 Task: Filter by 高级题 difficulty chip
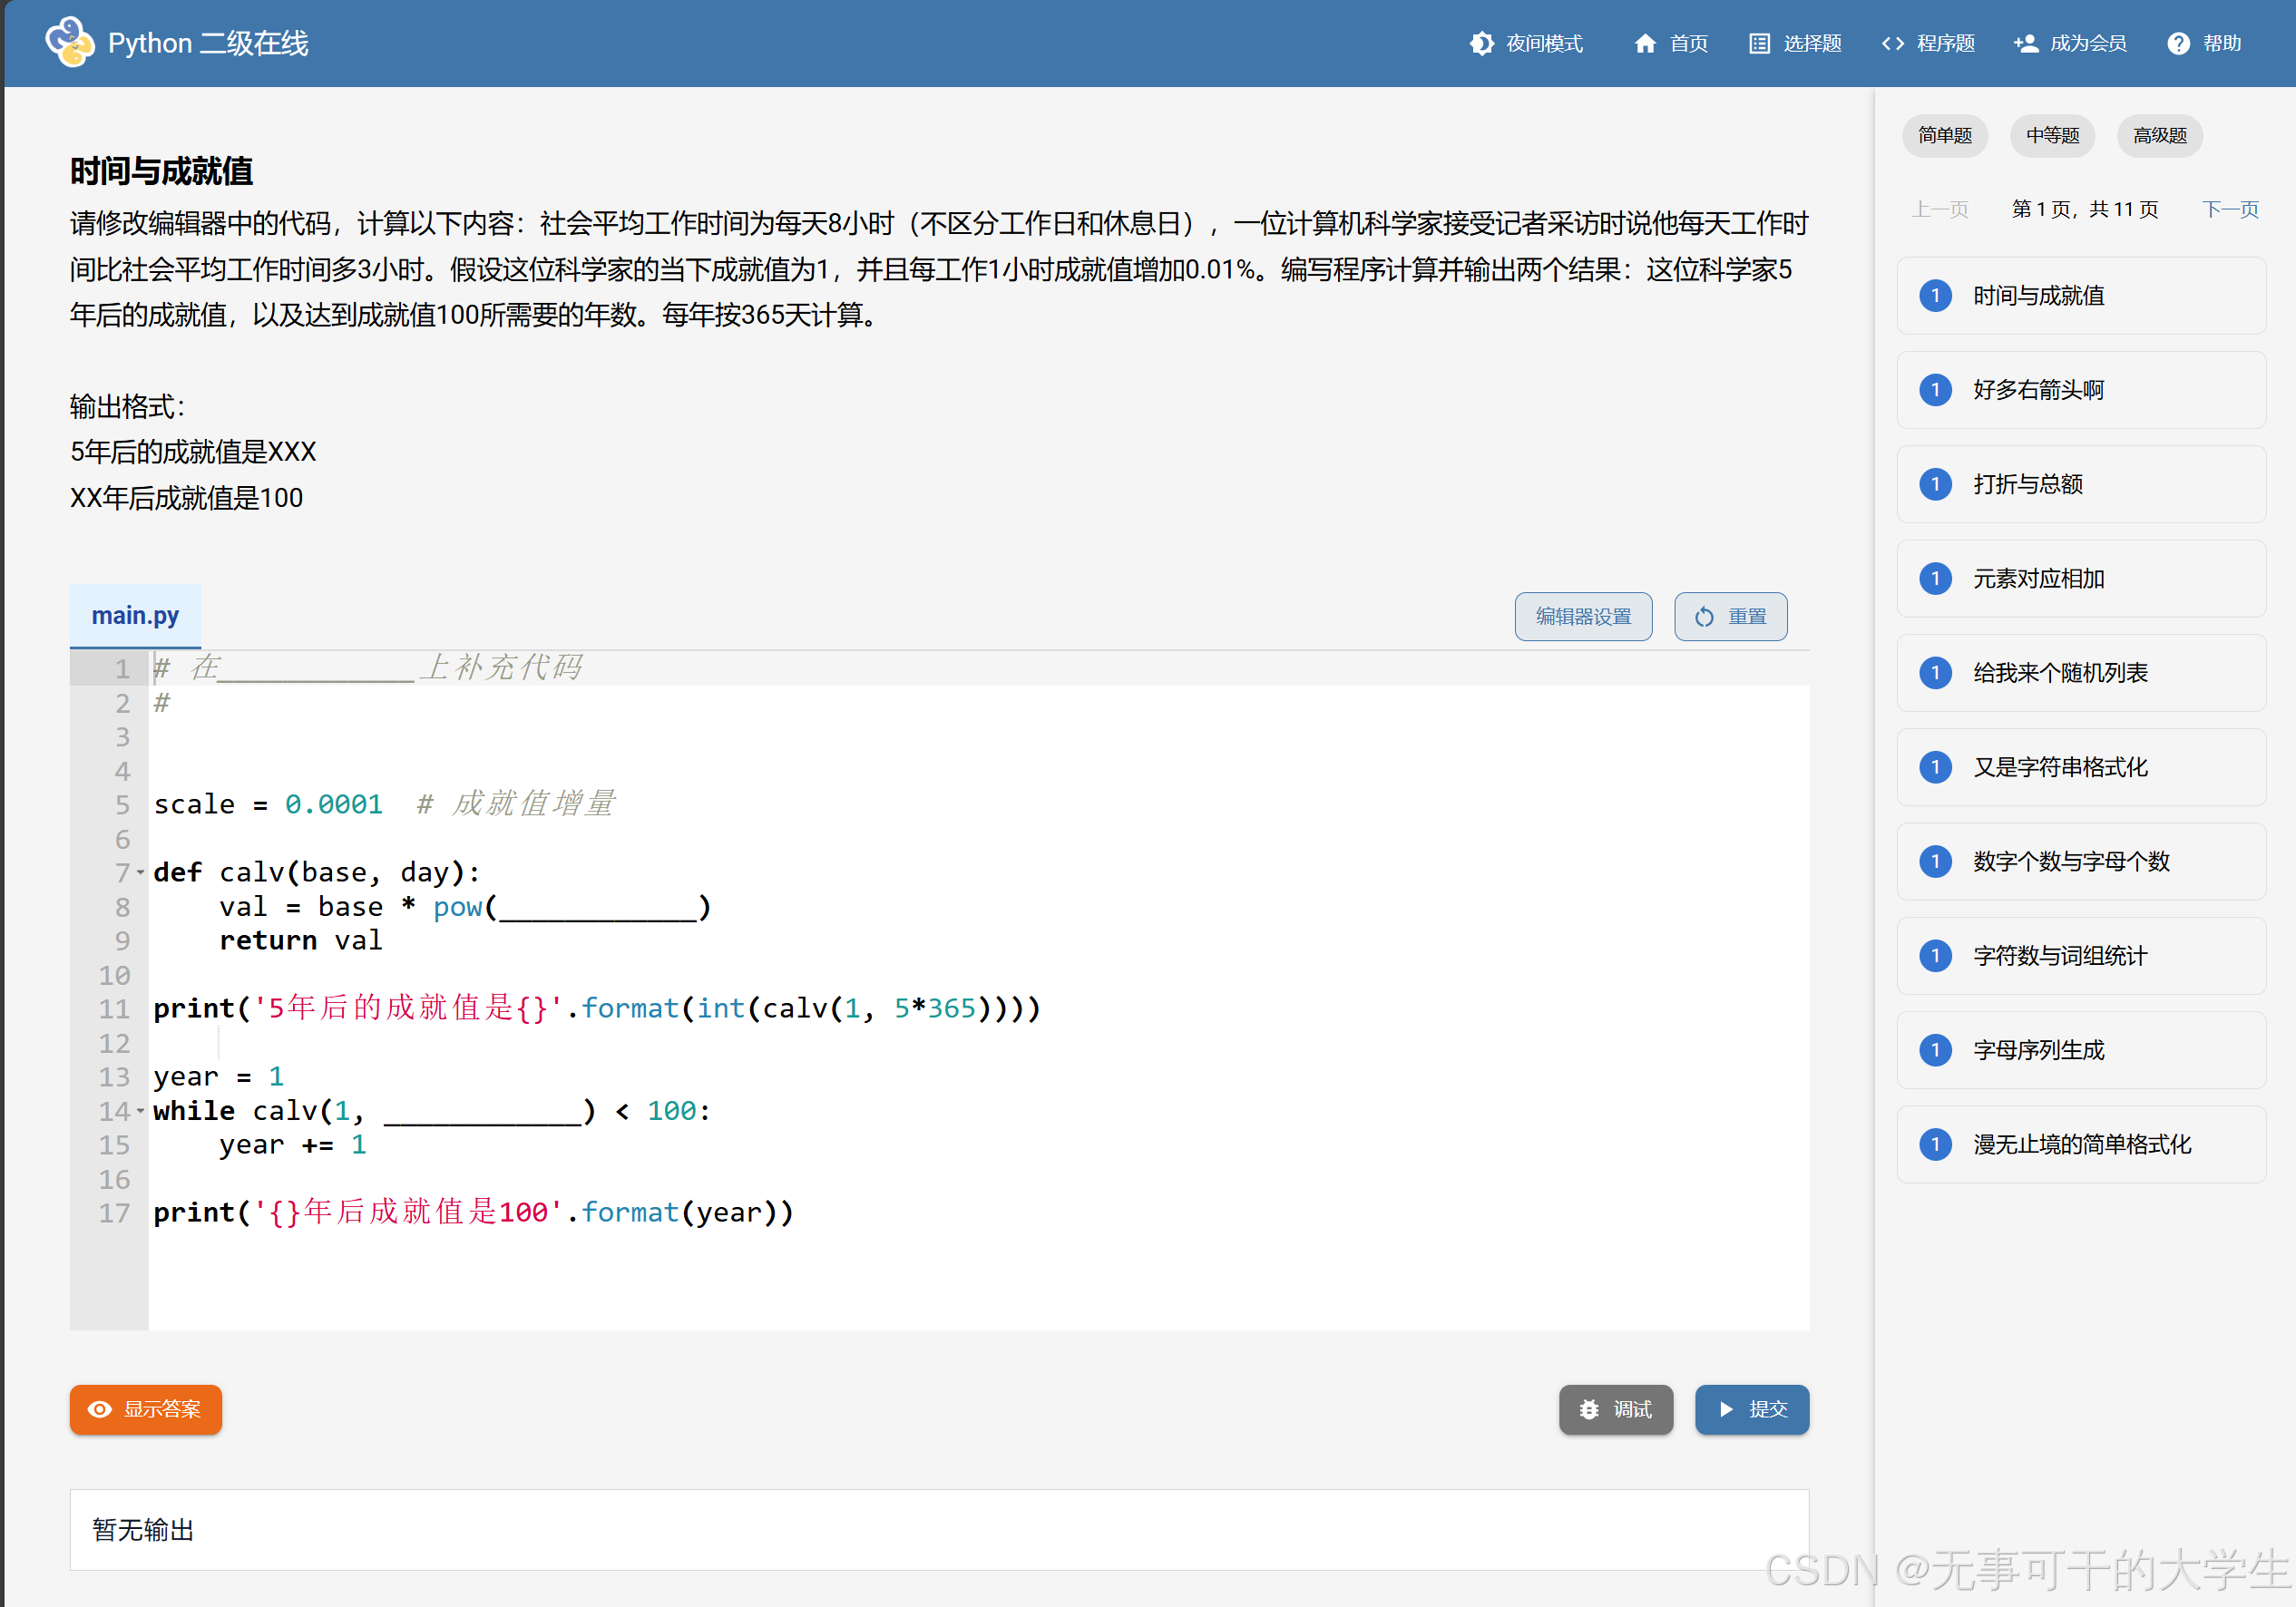point(2159,135)
